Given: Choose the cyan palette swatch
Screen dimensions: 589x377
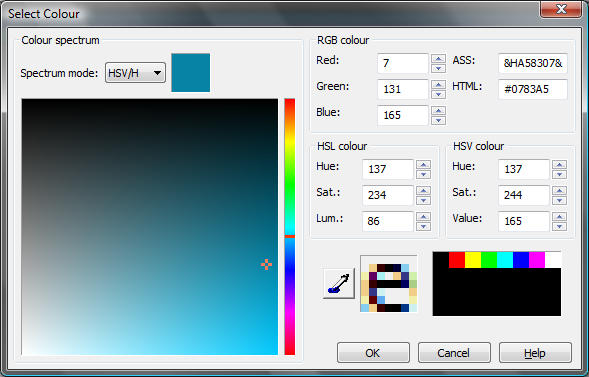Looking at the screenshot, I should coord(505,260).
